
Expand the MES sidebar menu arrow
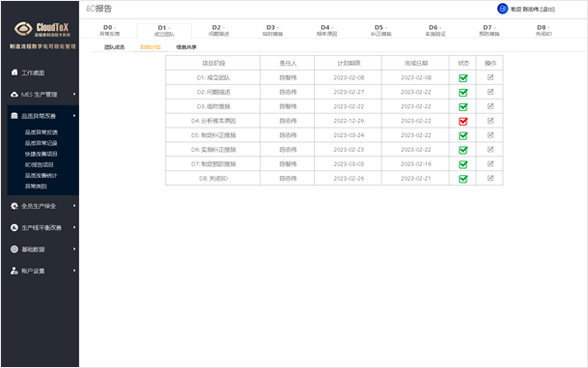pos(74,94)
